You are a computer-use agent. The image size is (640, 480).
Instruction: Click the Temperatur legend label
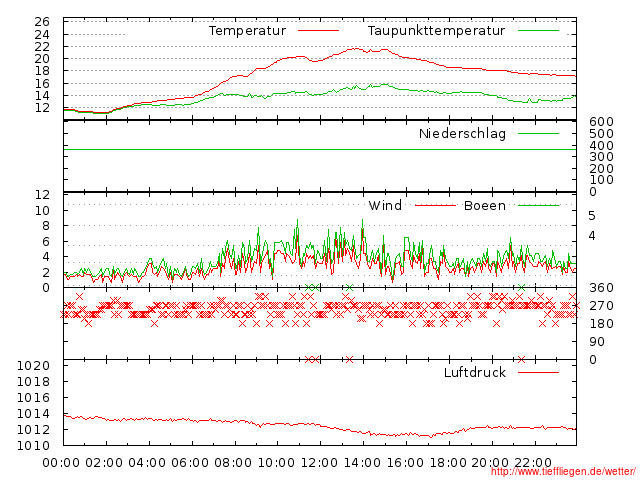(x=247, y=31)
